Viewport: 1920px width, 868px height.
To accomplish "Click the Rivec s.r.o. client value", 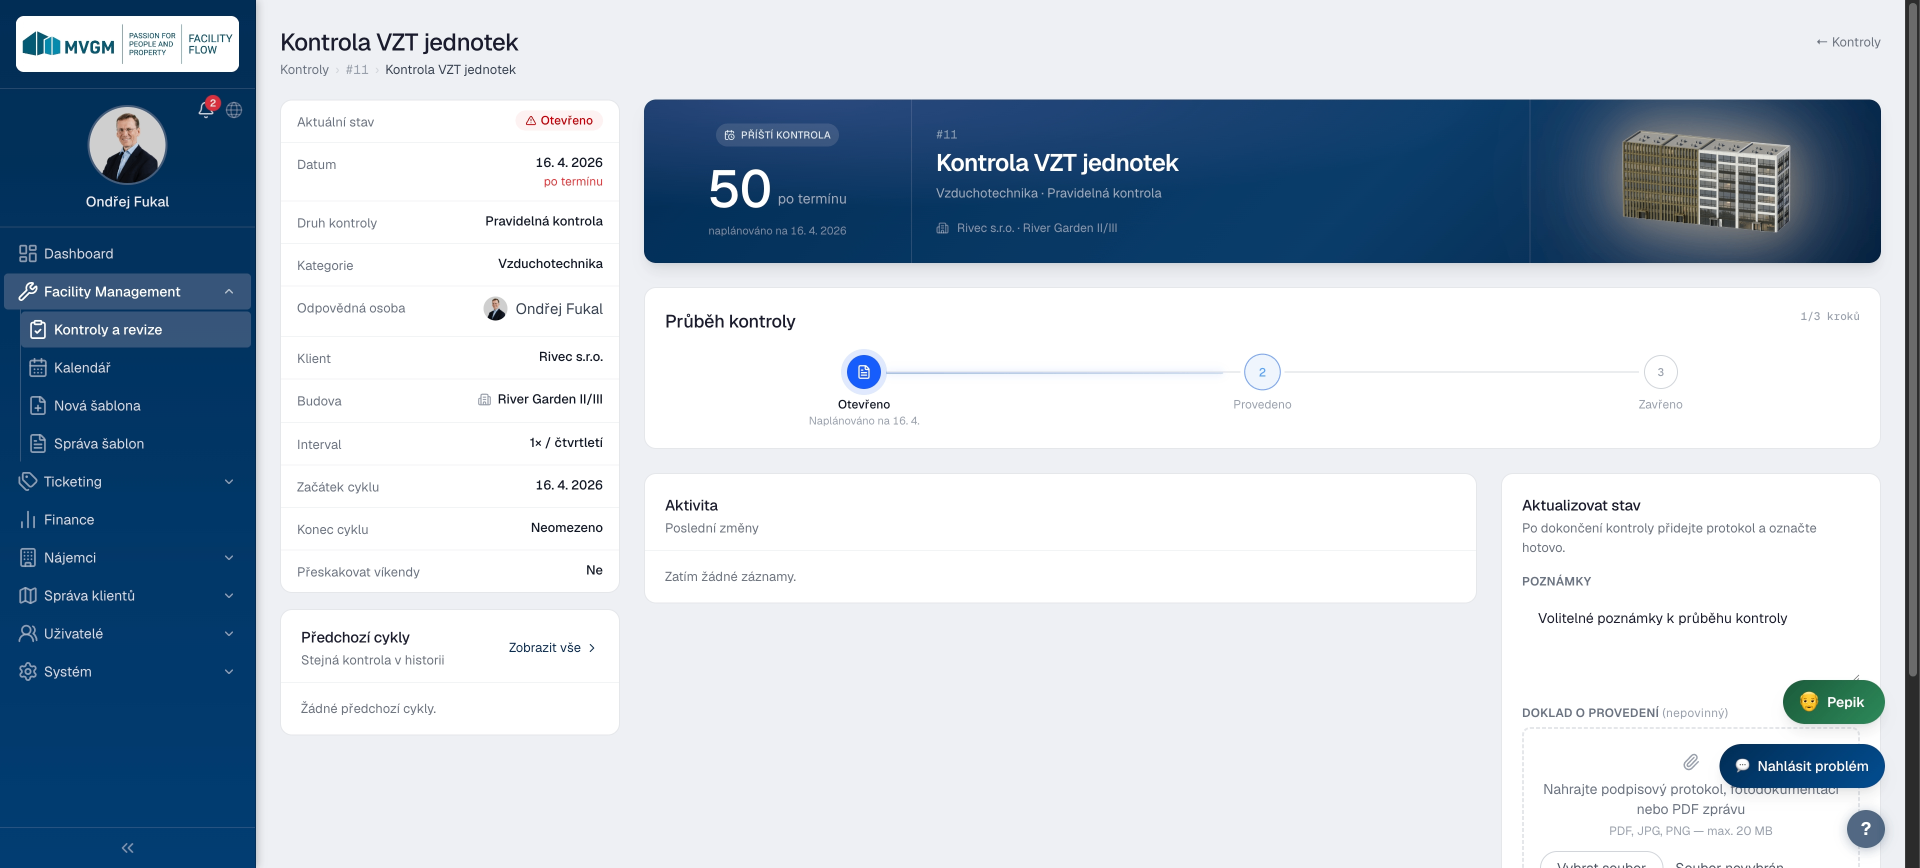I will tap(571, 357).
